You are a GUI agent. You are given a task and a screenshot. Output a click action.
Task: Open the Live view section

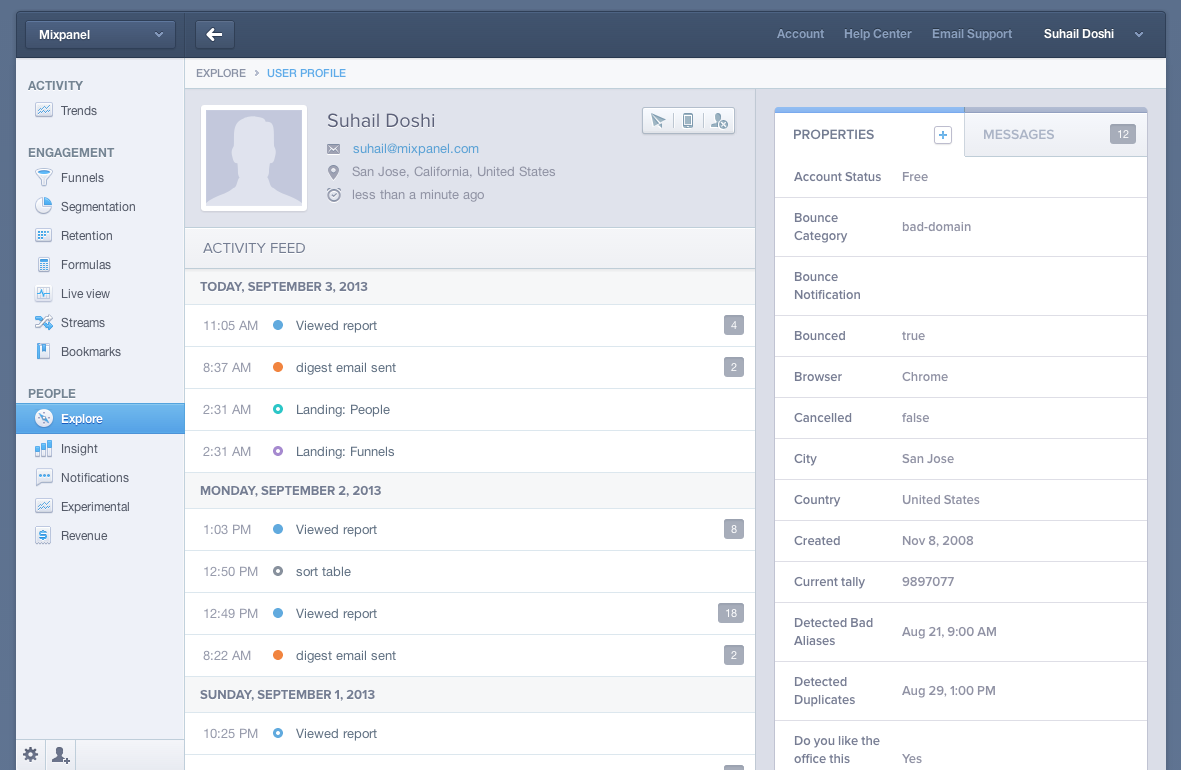[85, 294]
